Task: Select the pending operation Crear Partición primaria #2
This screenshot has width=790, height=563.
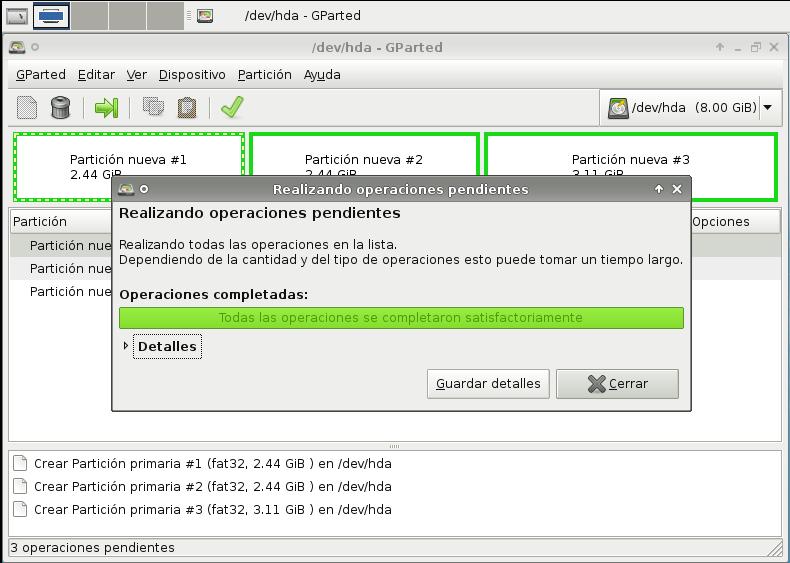Action: (212, 487)
